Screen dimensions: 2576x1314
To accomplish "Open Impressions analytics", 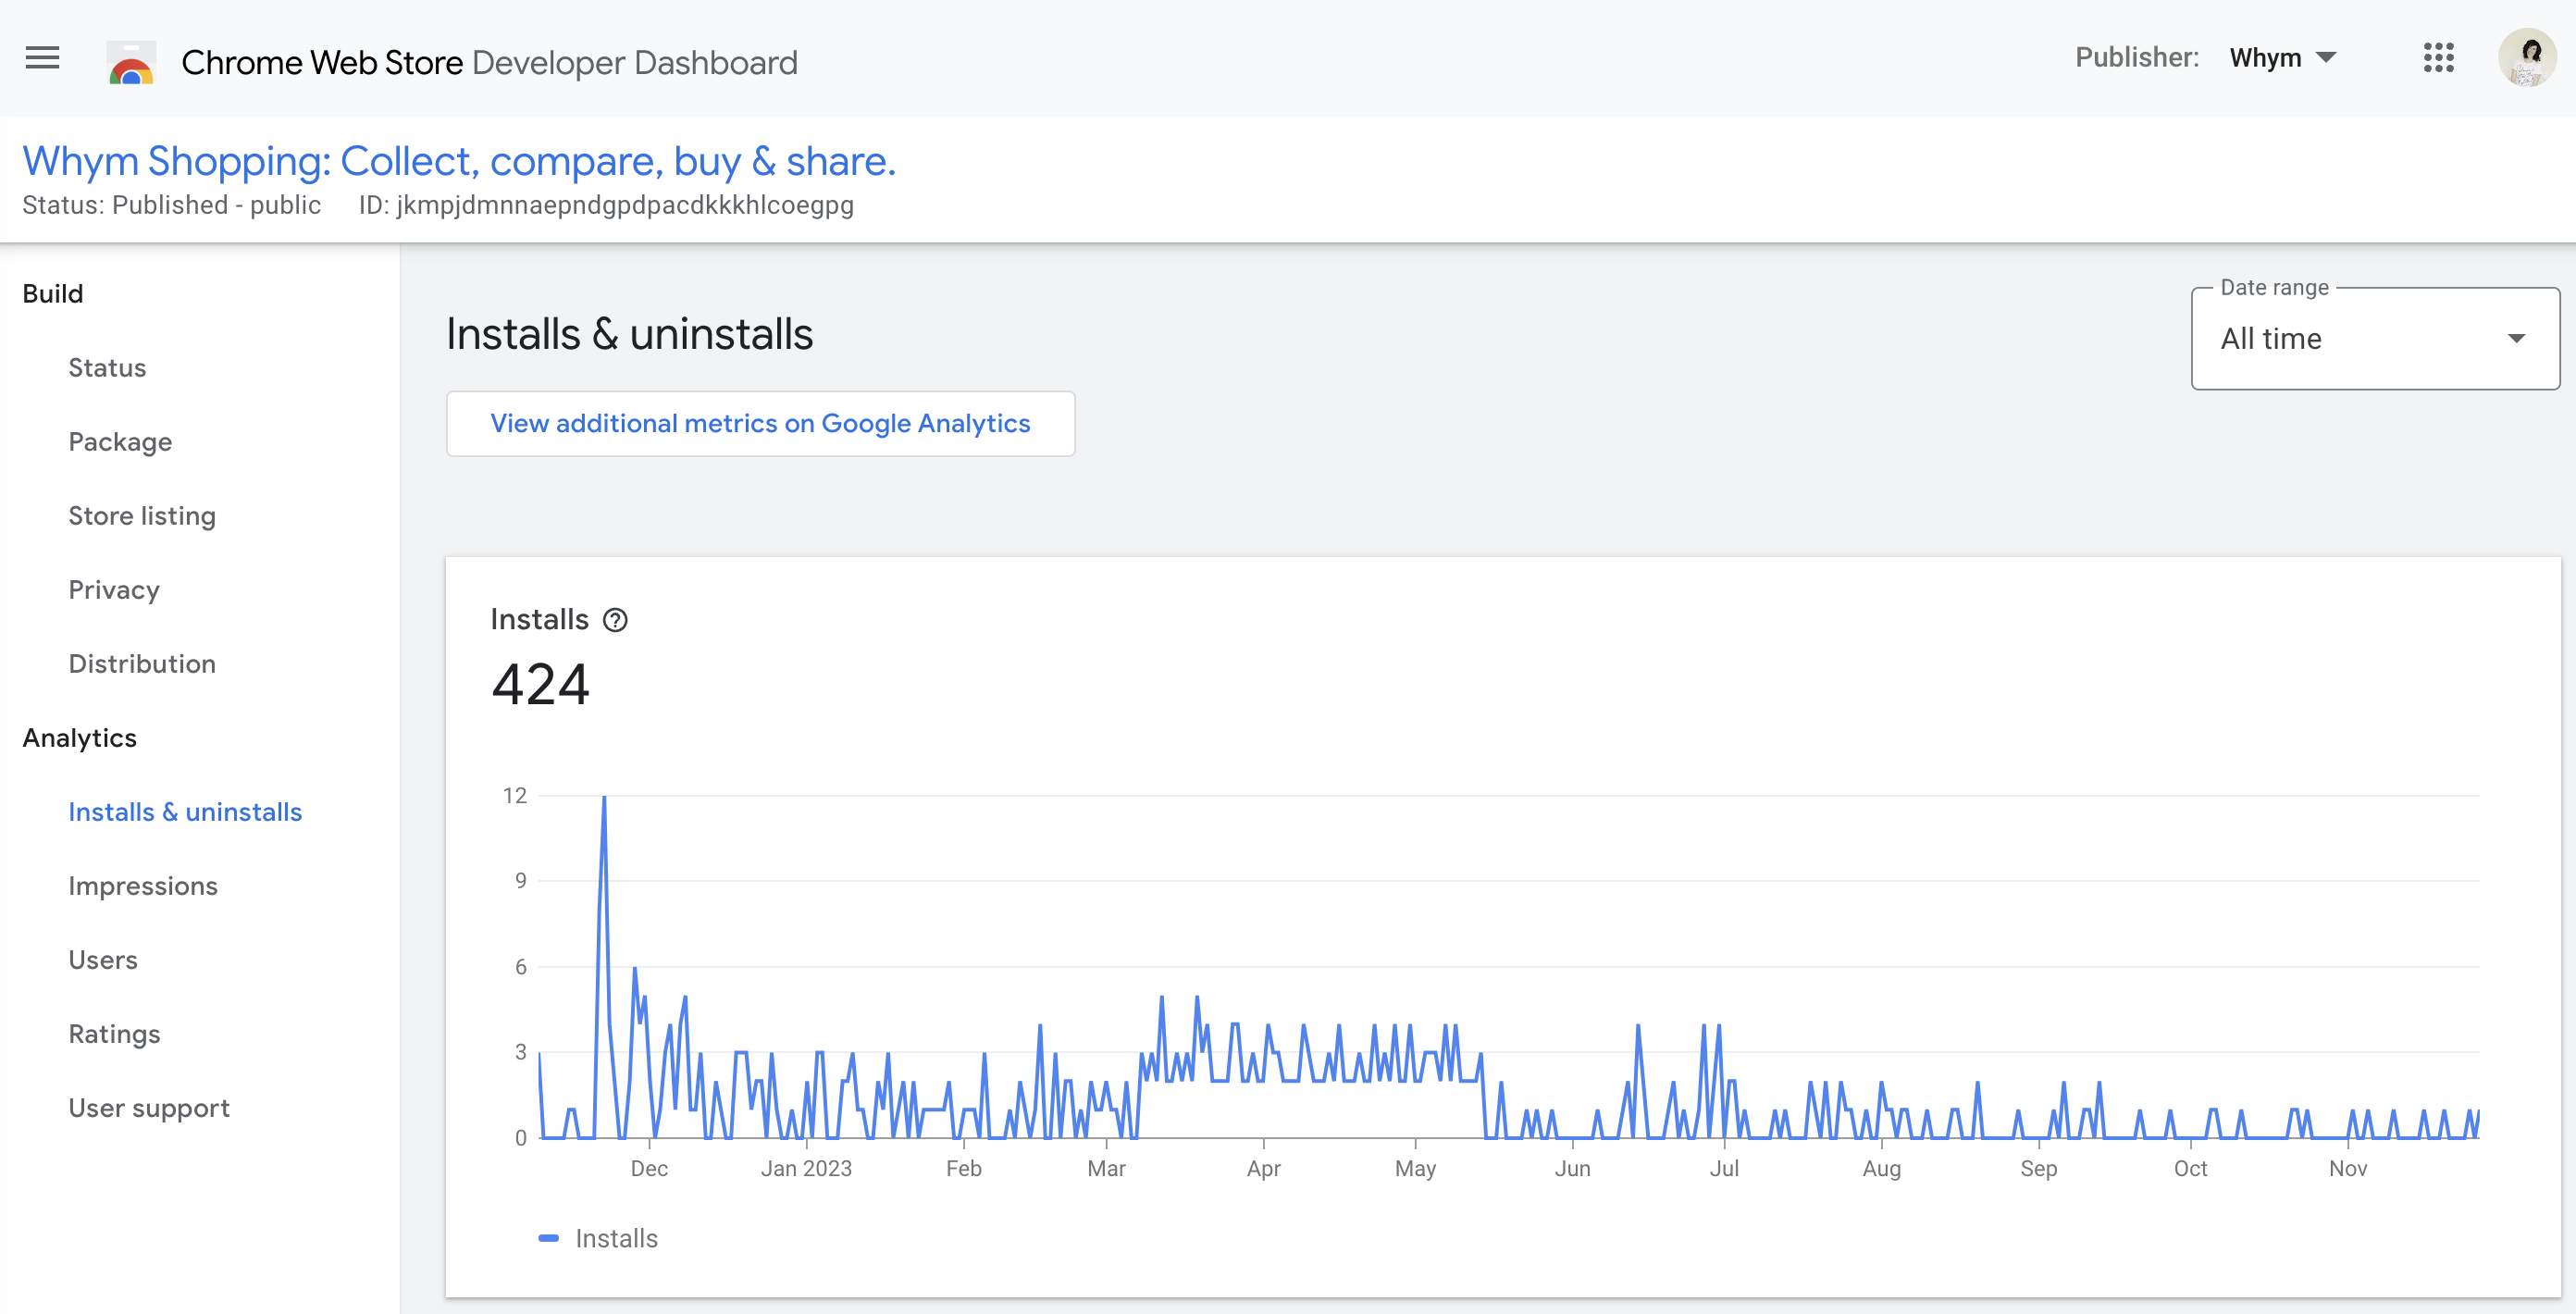I will pos(143,886).
